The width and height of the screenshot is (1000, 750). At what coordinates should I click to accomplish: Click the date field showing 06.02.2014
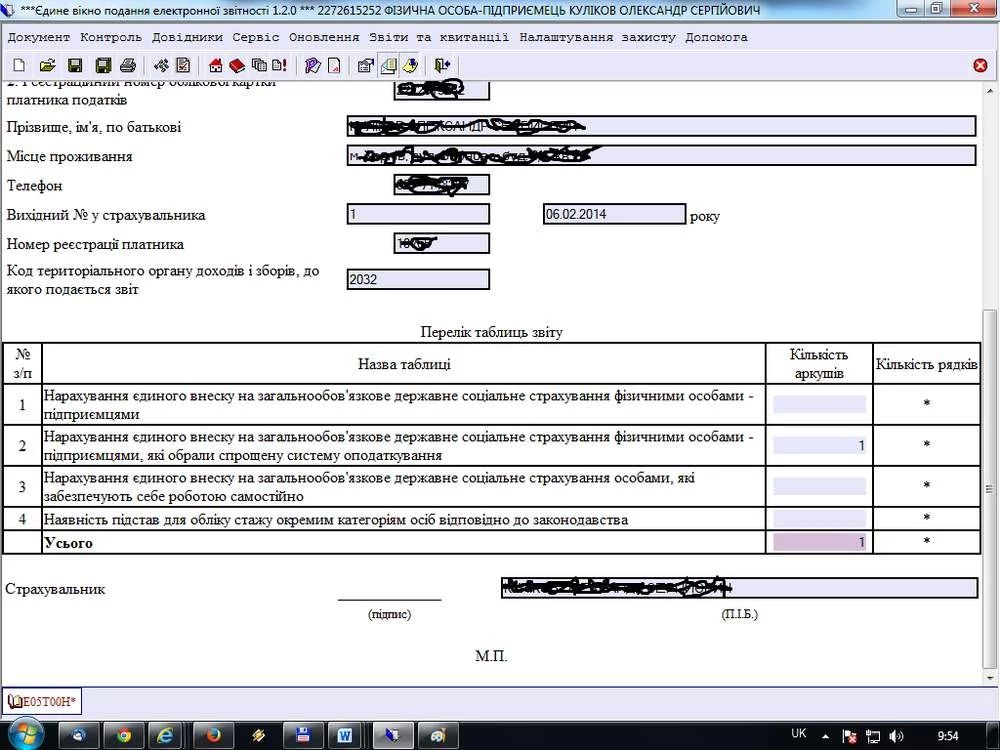(613, 214)
